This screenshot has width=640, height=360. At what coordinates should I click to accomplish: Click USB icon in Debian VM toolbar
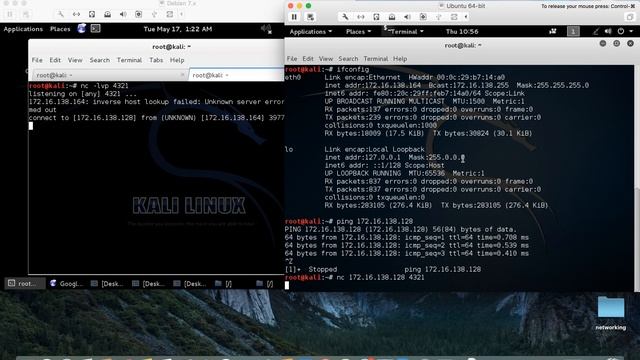(154, 14)
